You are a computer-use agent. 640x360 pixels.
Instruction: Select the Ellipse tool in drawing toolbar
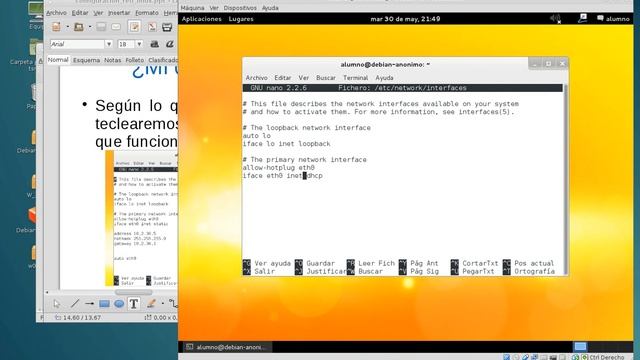[x=119, y=304]
